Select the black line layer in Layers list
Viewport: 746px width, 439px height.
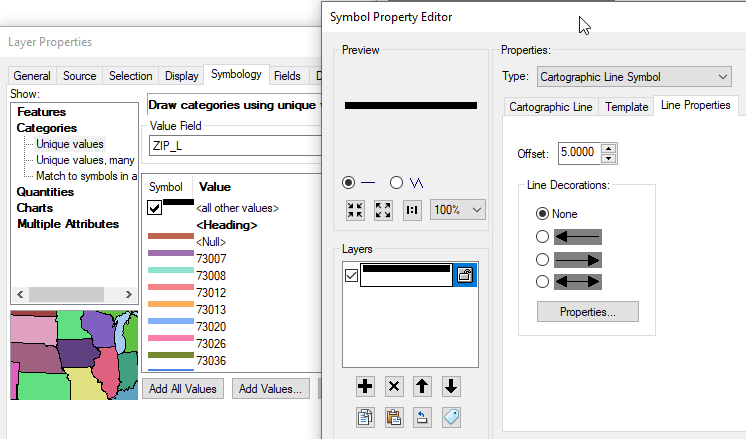pyautogui.click(x=406, y=275)
